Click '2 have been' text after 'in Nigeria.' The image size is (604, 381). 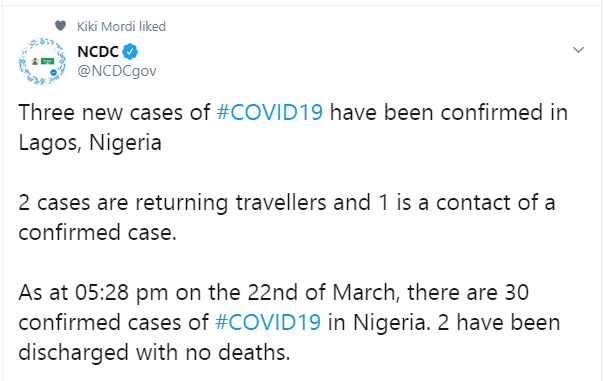[498, 322]
